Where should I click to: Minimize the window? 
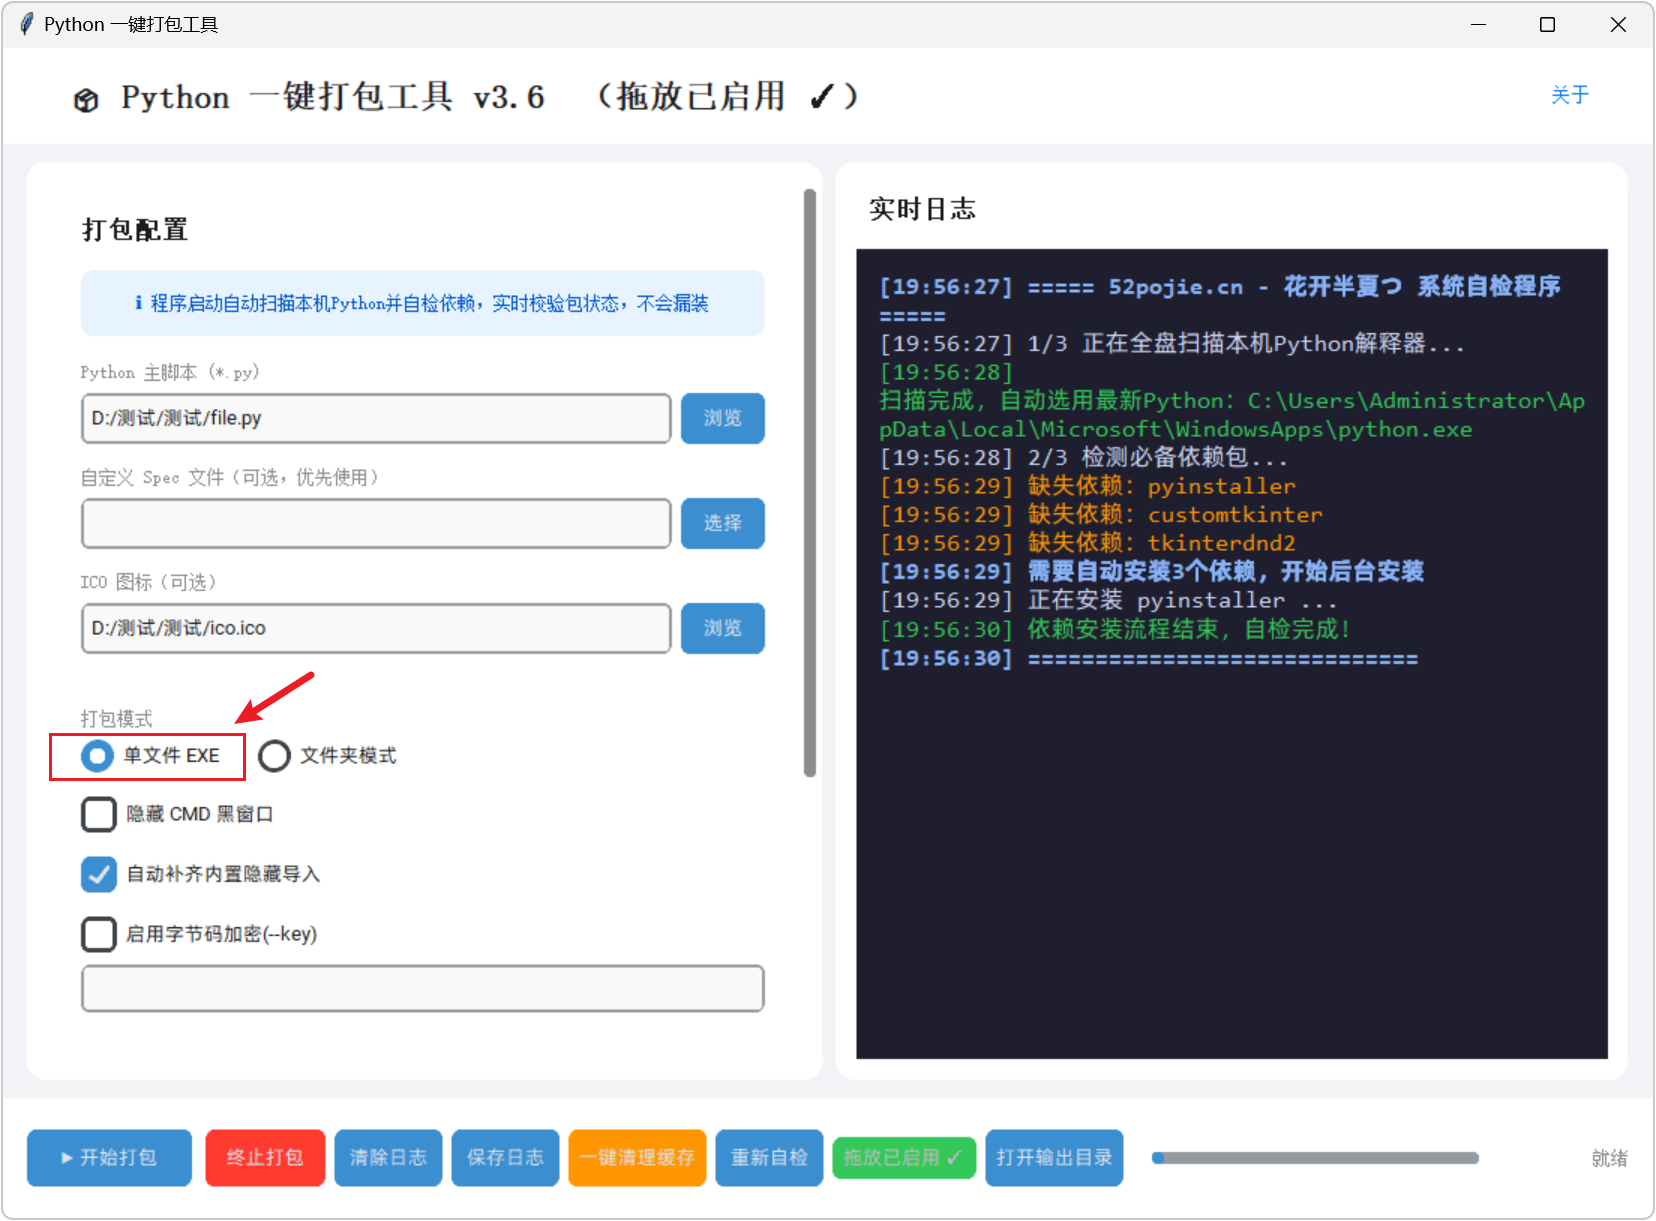(1478, 24)
